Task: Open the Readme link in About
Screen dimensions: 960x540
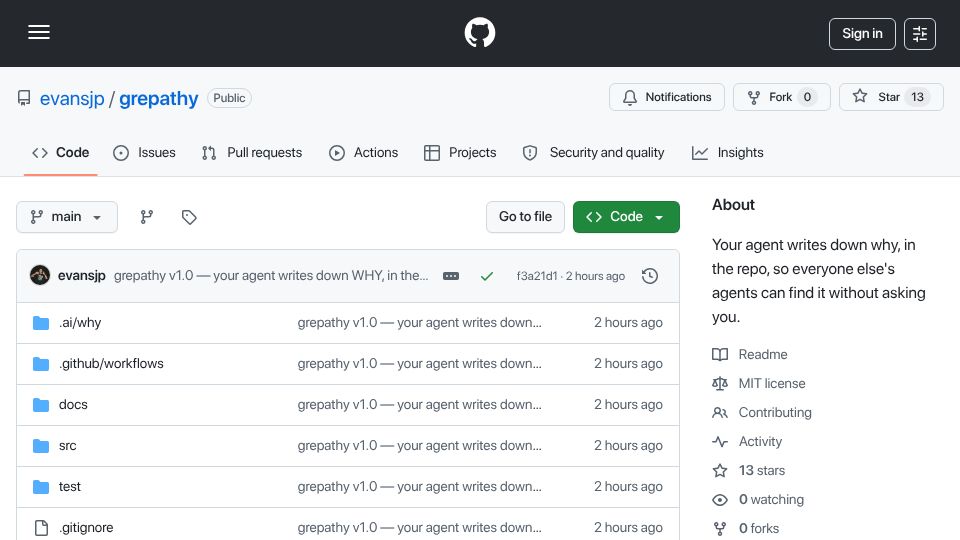Action: click(x=763, y=354)
